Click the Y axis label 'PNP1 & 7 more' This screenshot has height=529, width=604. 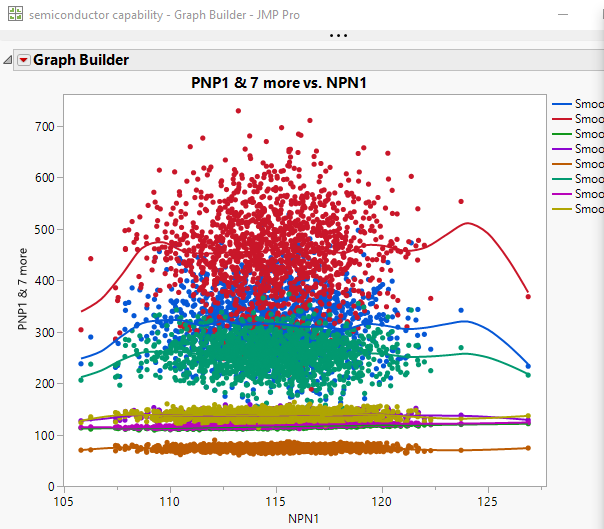tap(22, 289)
